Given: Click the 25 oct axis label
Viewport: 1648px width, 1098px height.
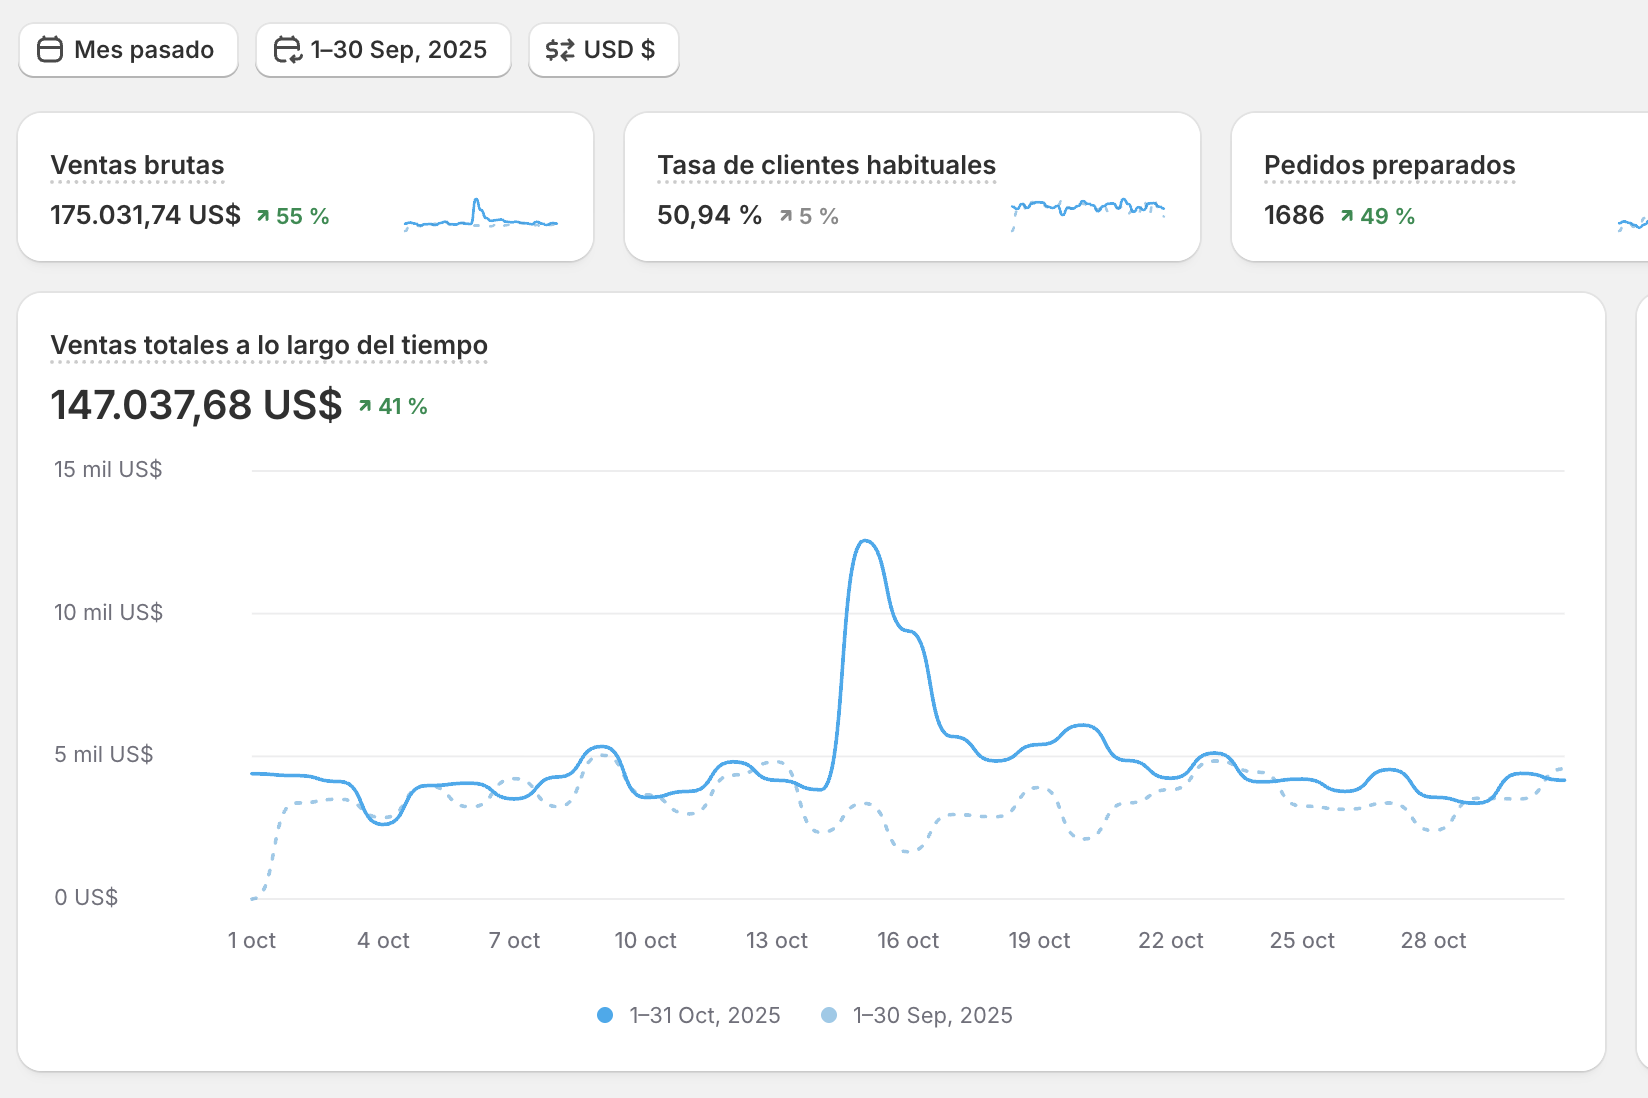Looking at the screenshot, I should click(x=1302, y=940).
